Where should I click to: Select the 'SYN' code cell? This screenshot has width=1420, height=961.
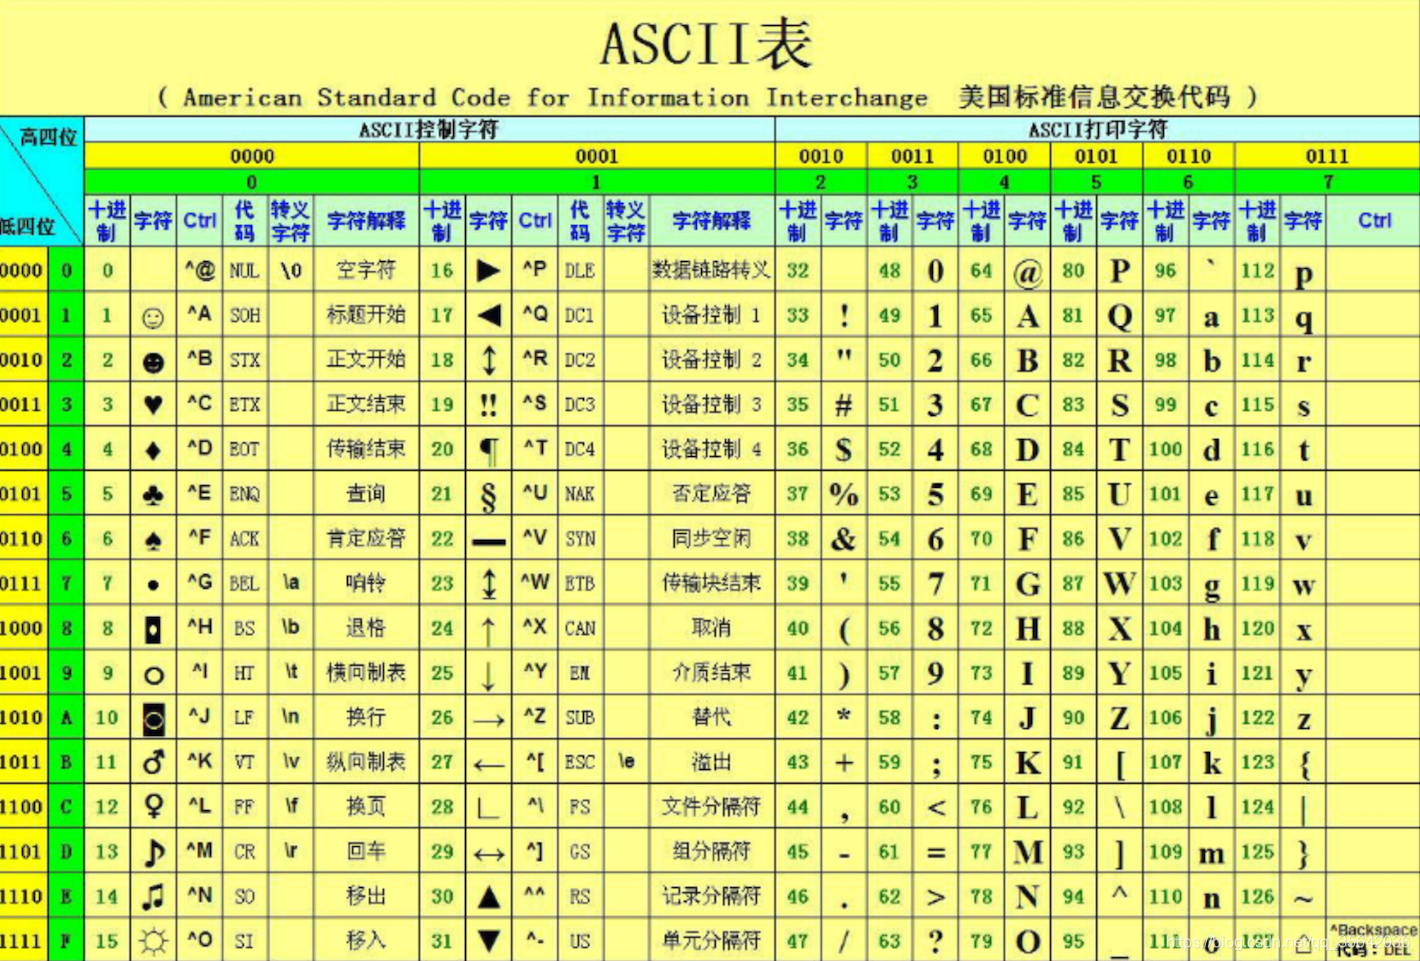point(580,539)
